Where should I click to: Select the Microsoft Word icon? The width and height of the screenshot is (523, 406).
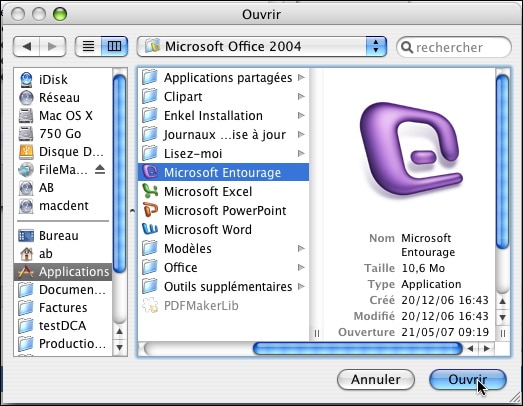(150, 229)
